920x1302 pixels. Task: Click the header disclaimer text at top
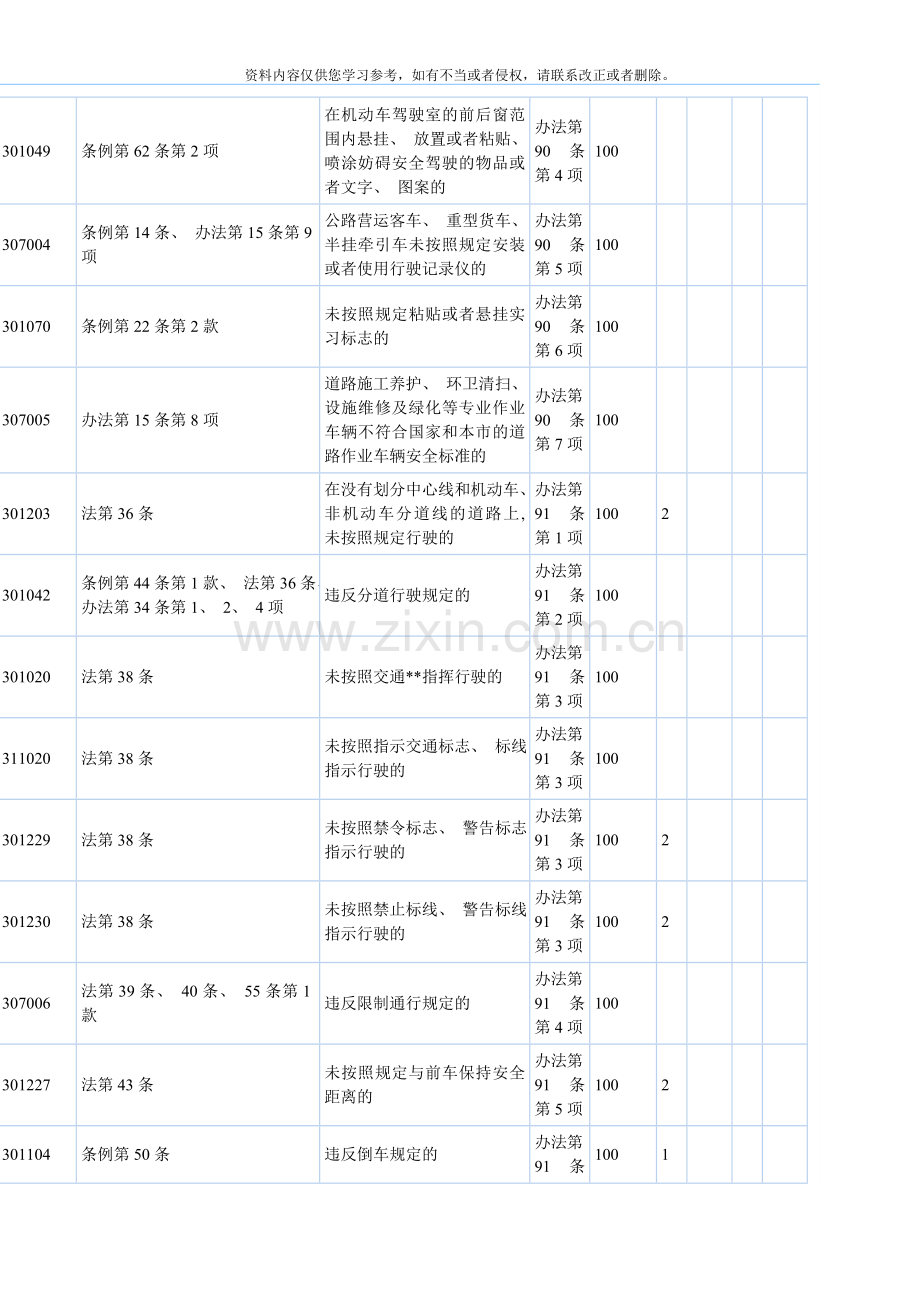[459, 75]
